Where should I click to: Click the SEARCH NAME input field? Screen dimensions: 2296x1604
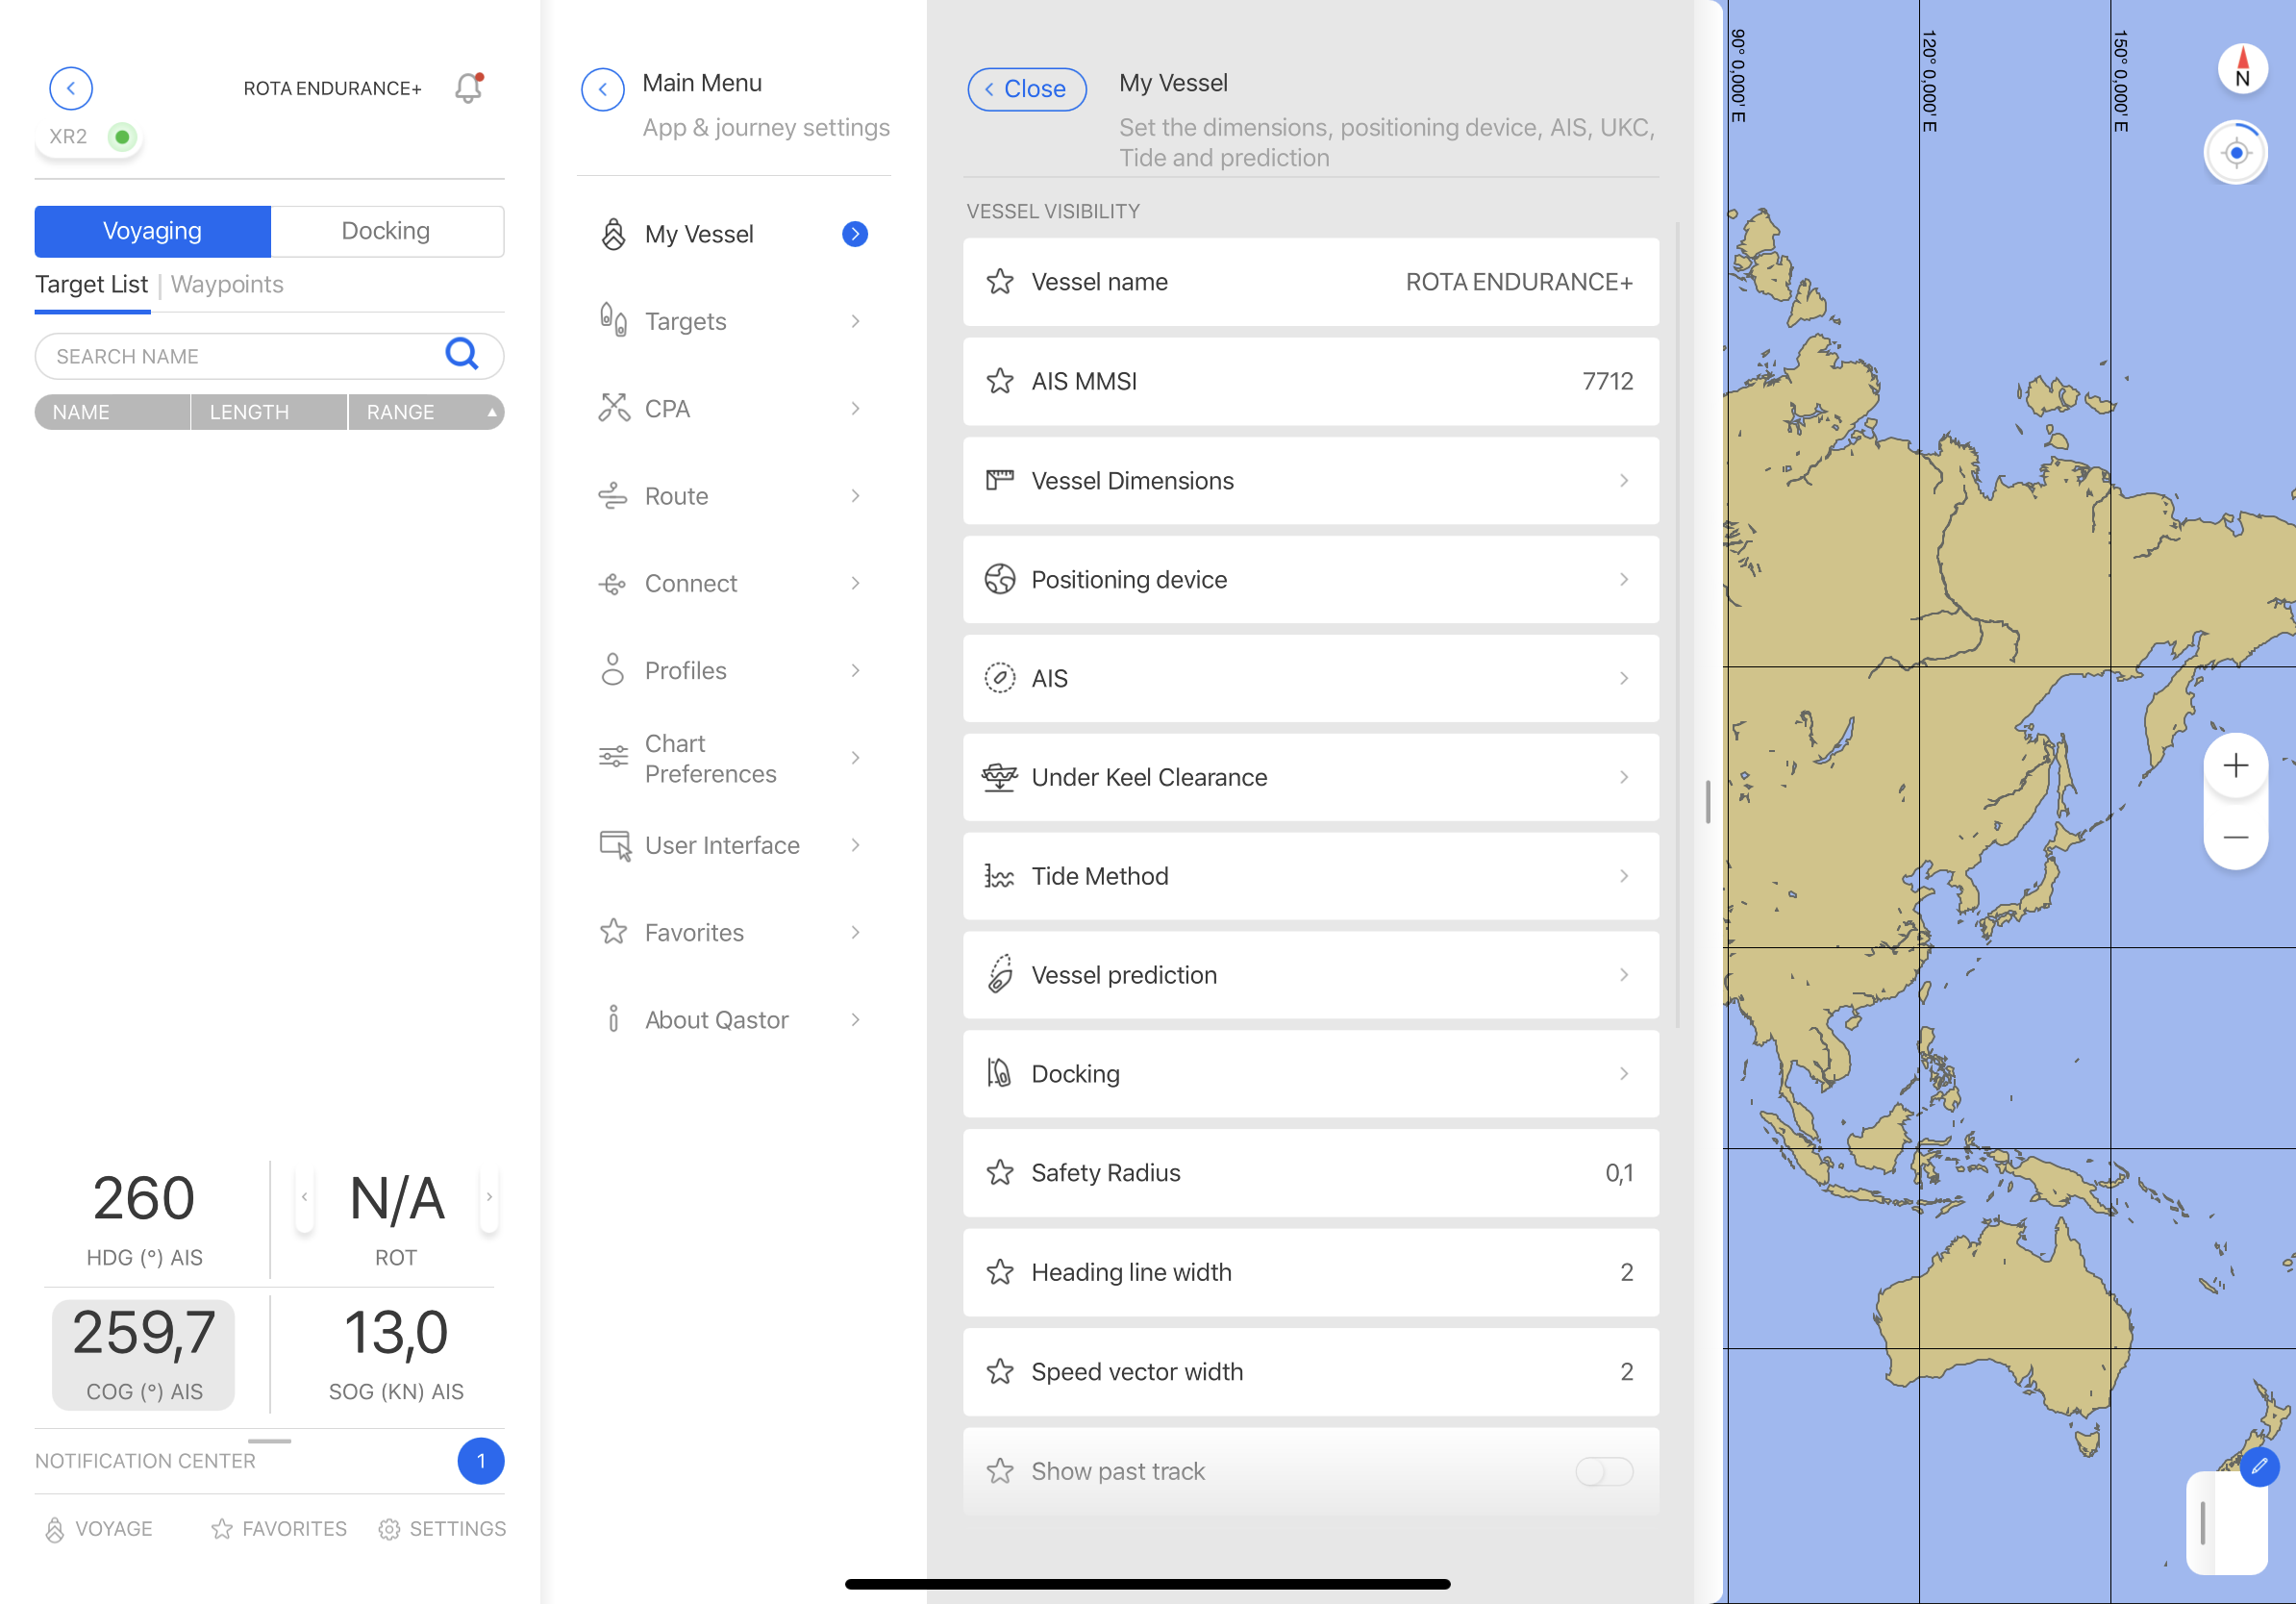(240, 357)
